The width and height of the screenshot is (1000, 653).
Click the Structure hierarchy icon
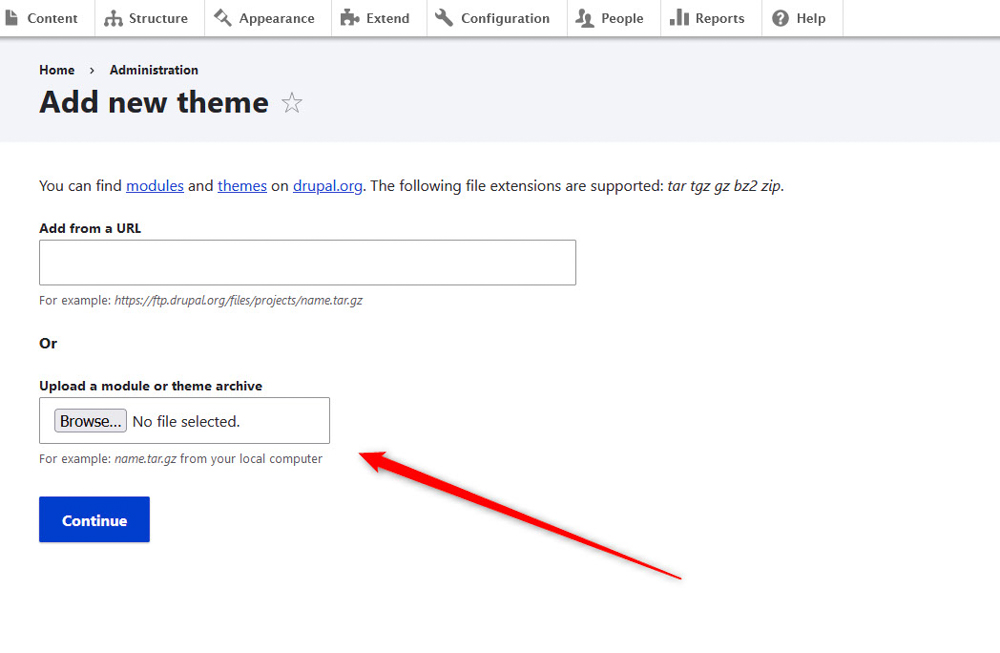click(x=114, y=18)
